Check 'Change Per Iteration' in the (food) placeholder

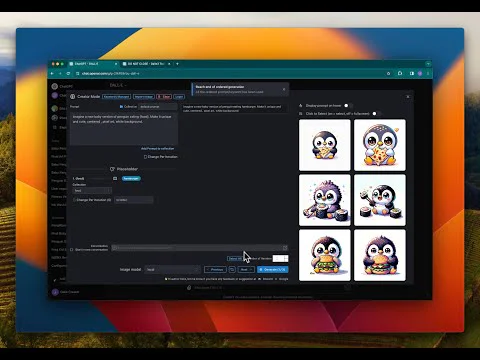pyautogui.click(x=74, y=200)
